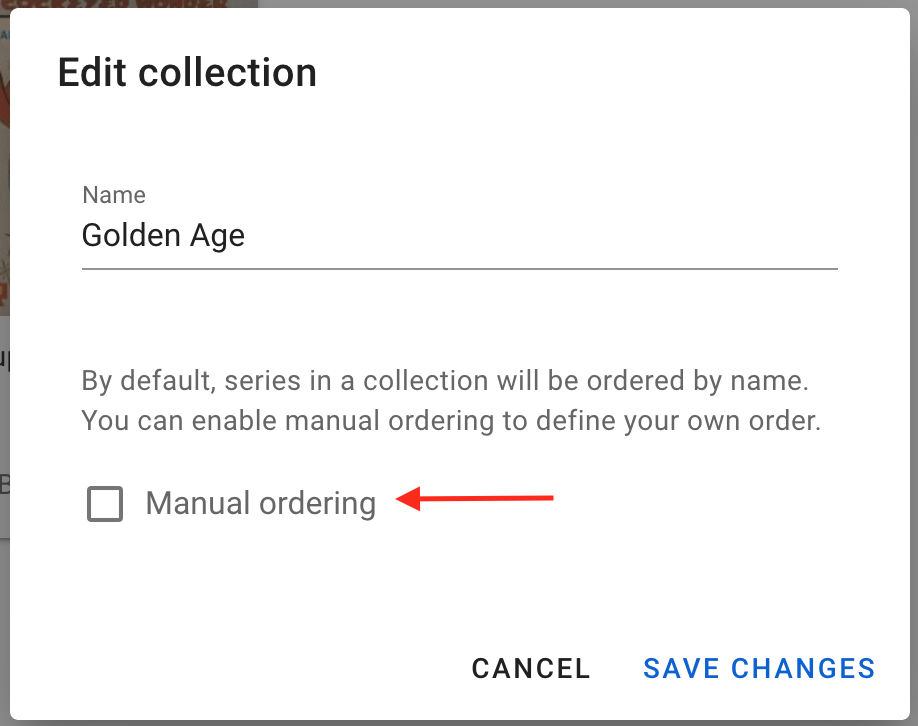918x726 pixels.
Task: Click the empty space right of "Golden Age"
Action: click(540, 236)
